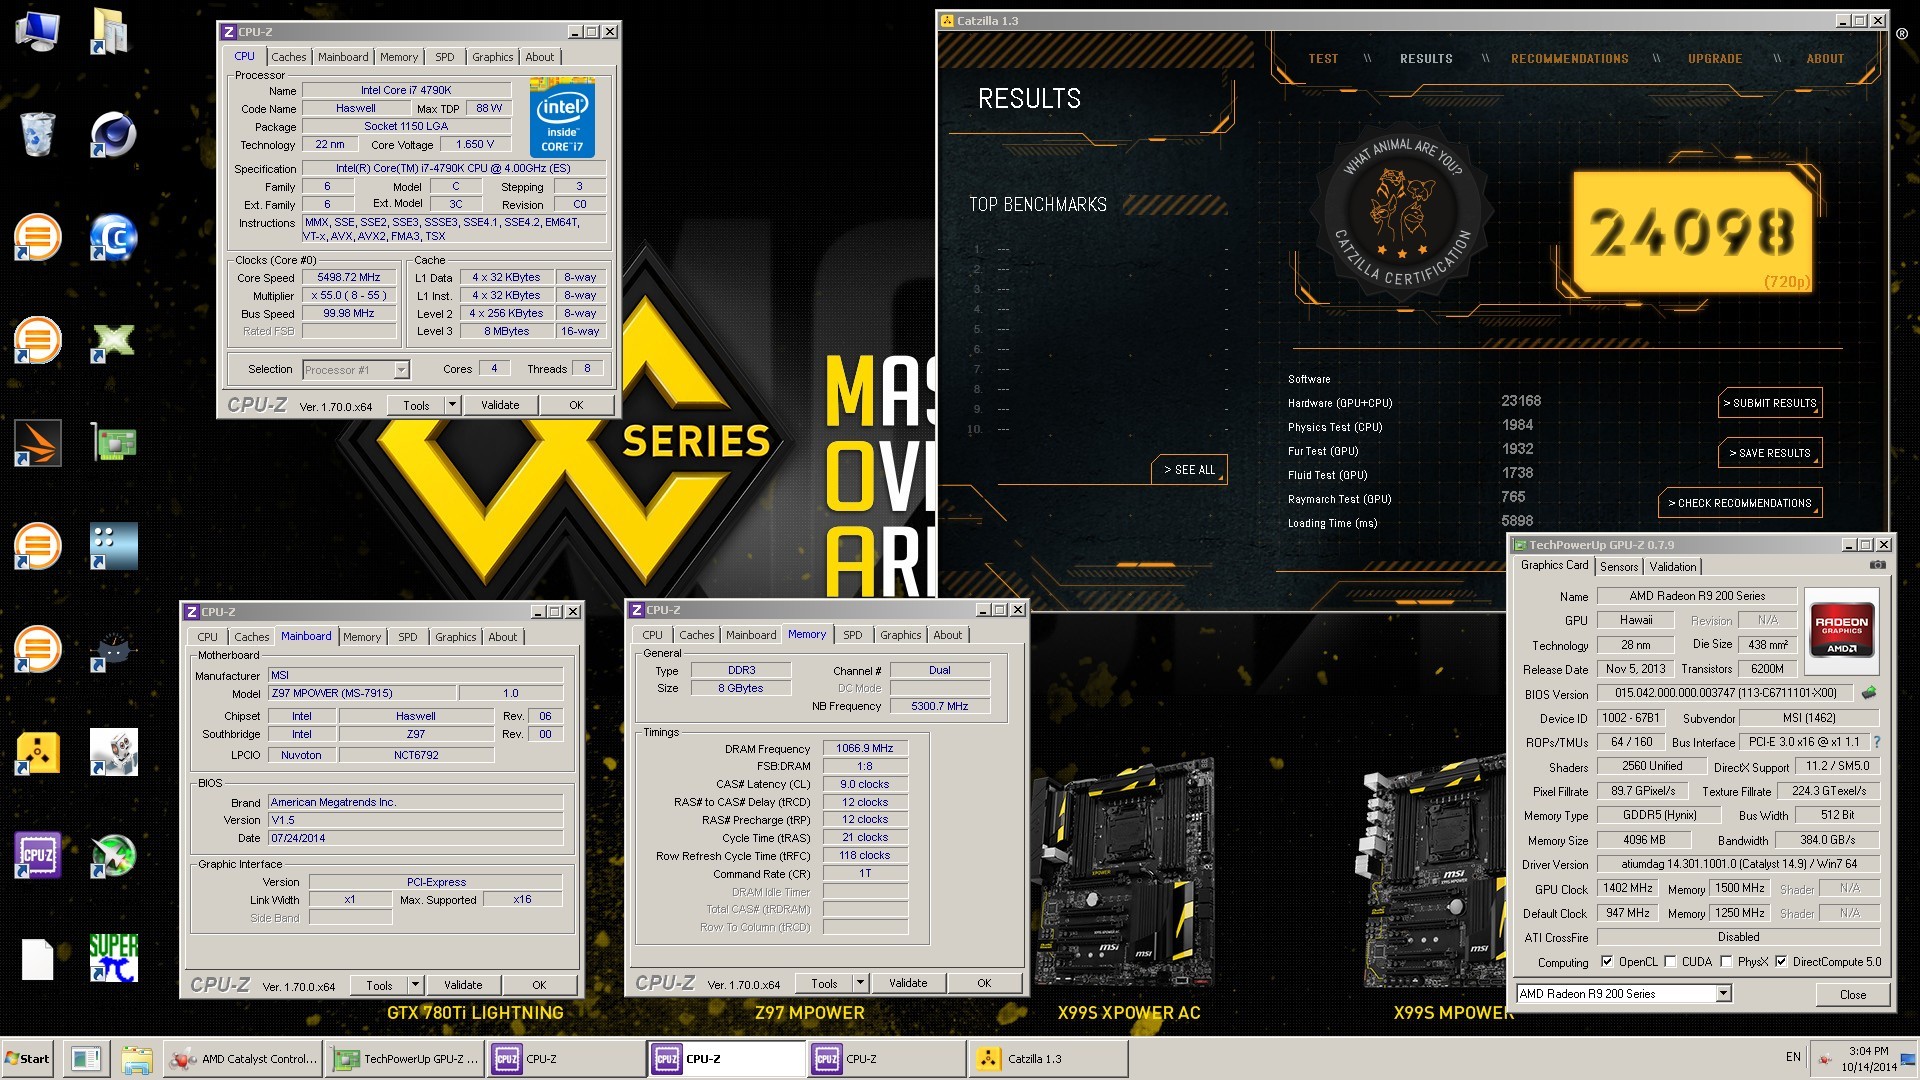Image resolution: width=1920 pixels, height=1080 pixels.
Task: Click SUBMIT RESULTS in Catzilla
Action: pos(1770,403)
